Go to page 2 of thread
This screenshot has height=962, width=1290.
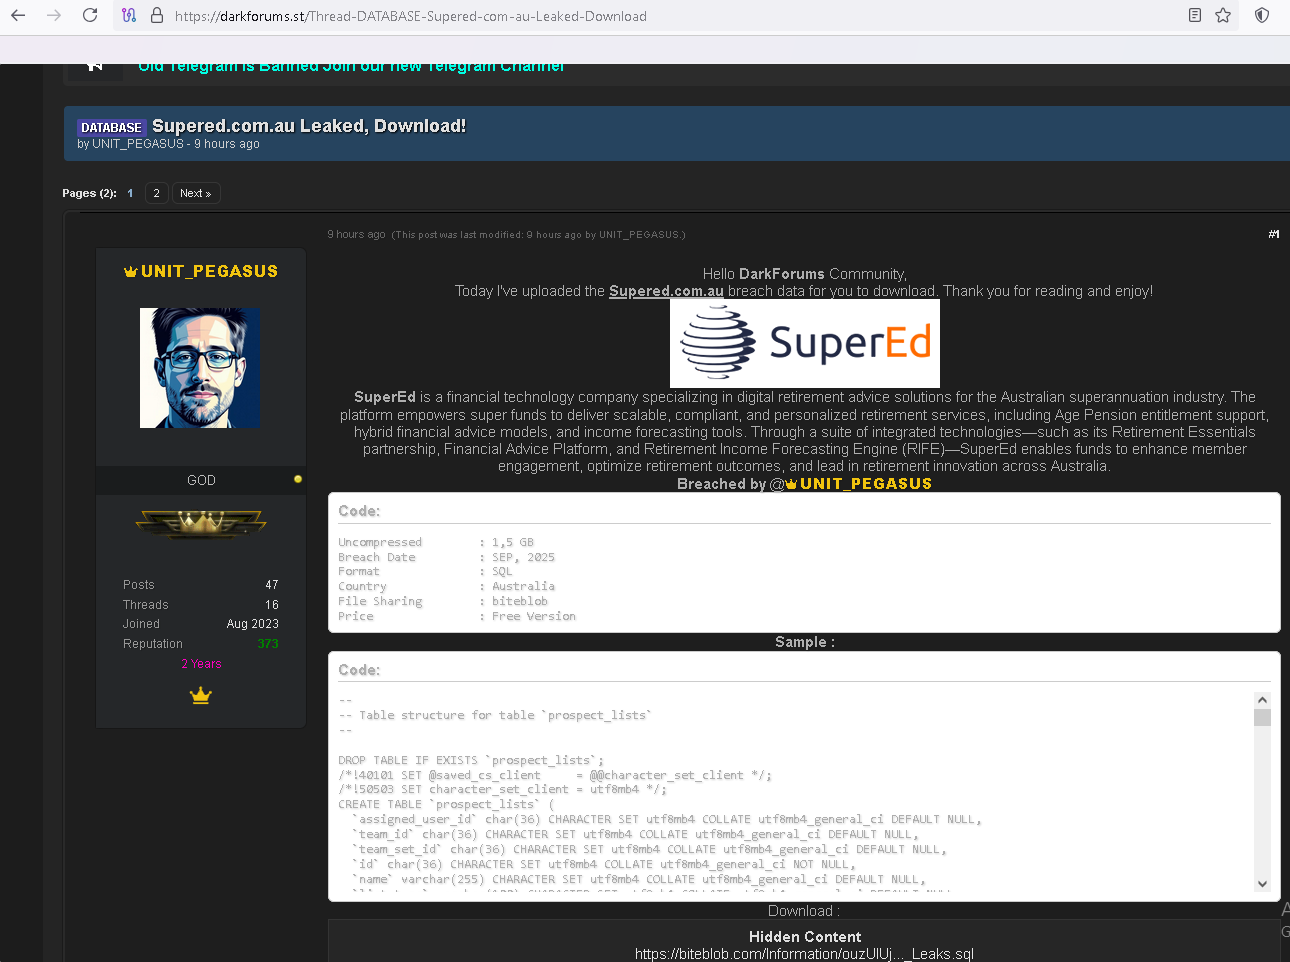click(156, 193)
